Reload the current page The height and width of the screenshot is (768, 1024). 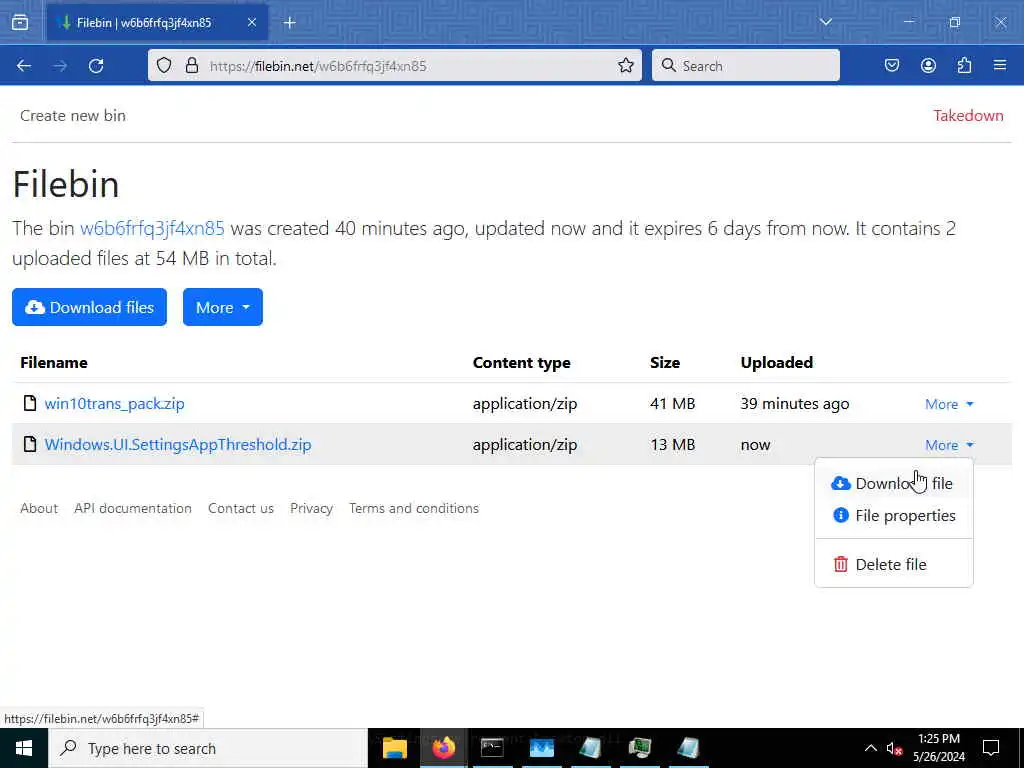click(x=96, y=65)
